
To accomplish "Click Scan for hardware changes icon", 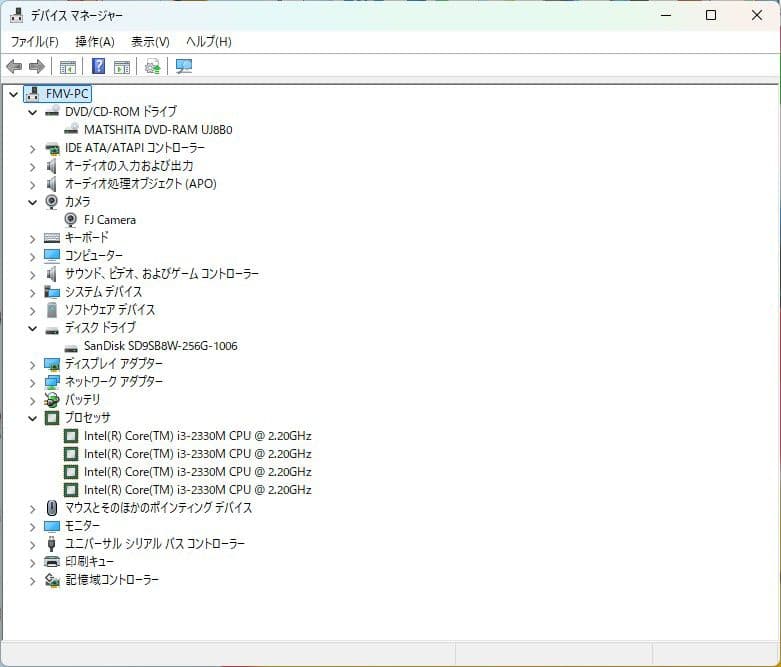I will click(184, 66).
